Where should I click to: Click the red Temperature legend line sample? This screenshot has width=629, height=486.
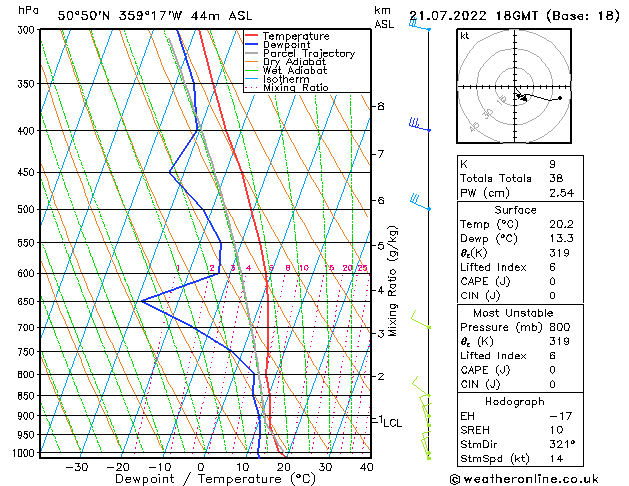tap(252, 36)
